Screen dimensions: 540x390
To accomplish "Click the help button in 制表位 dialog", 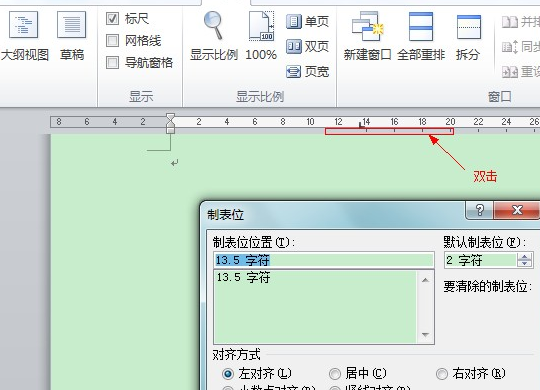I will point(479,210).
